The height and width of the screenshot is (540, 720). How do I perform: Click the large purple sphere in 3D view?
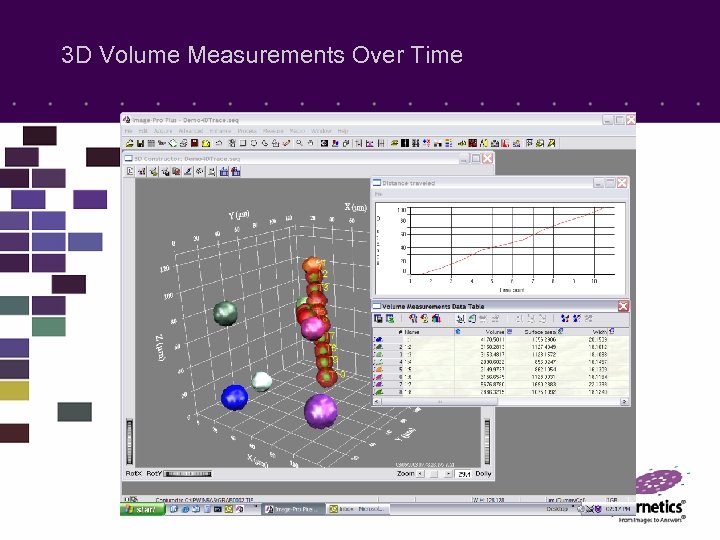pyautogui.click(x=321, y=411)
